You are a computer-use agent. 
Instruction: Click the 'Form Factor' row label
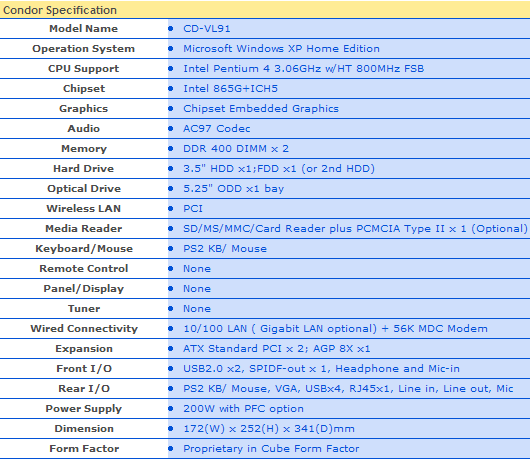click(x=84, y=449)
